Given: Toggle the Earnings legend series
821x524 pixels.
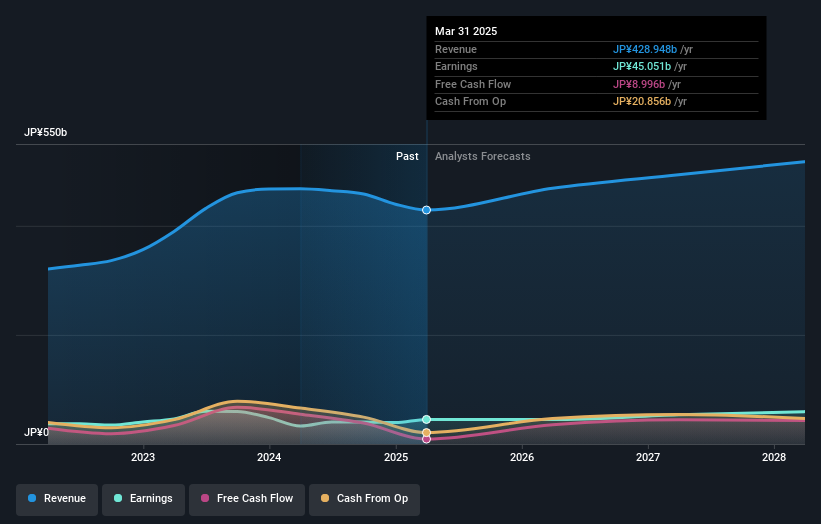Looking at the screenshot, I should (x=143, y=499).
